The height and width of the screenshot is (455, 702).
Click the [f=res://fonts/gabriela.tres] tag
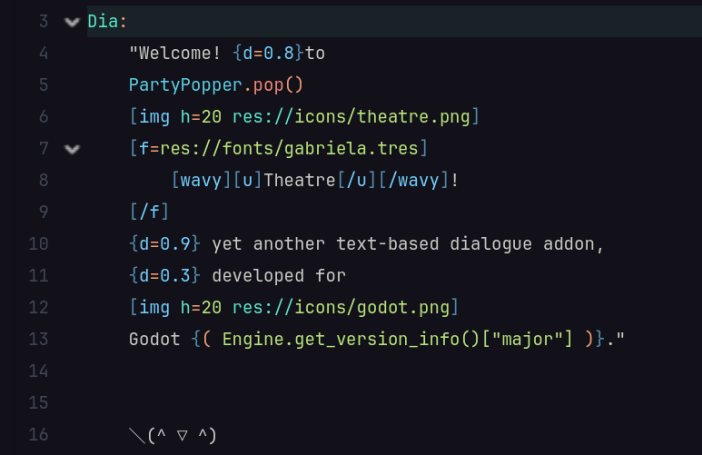278,148
